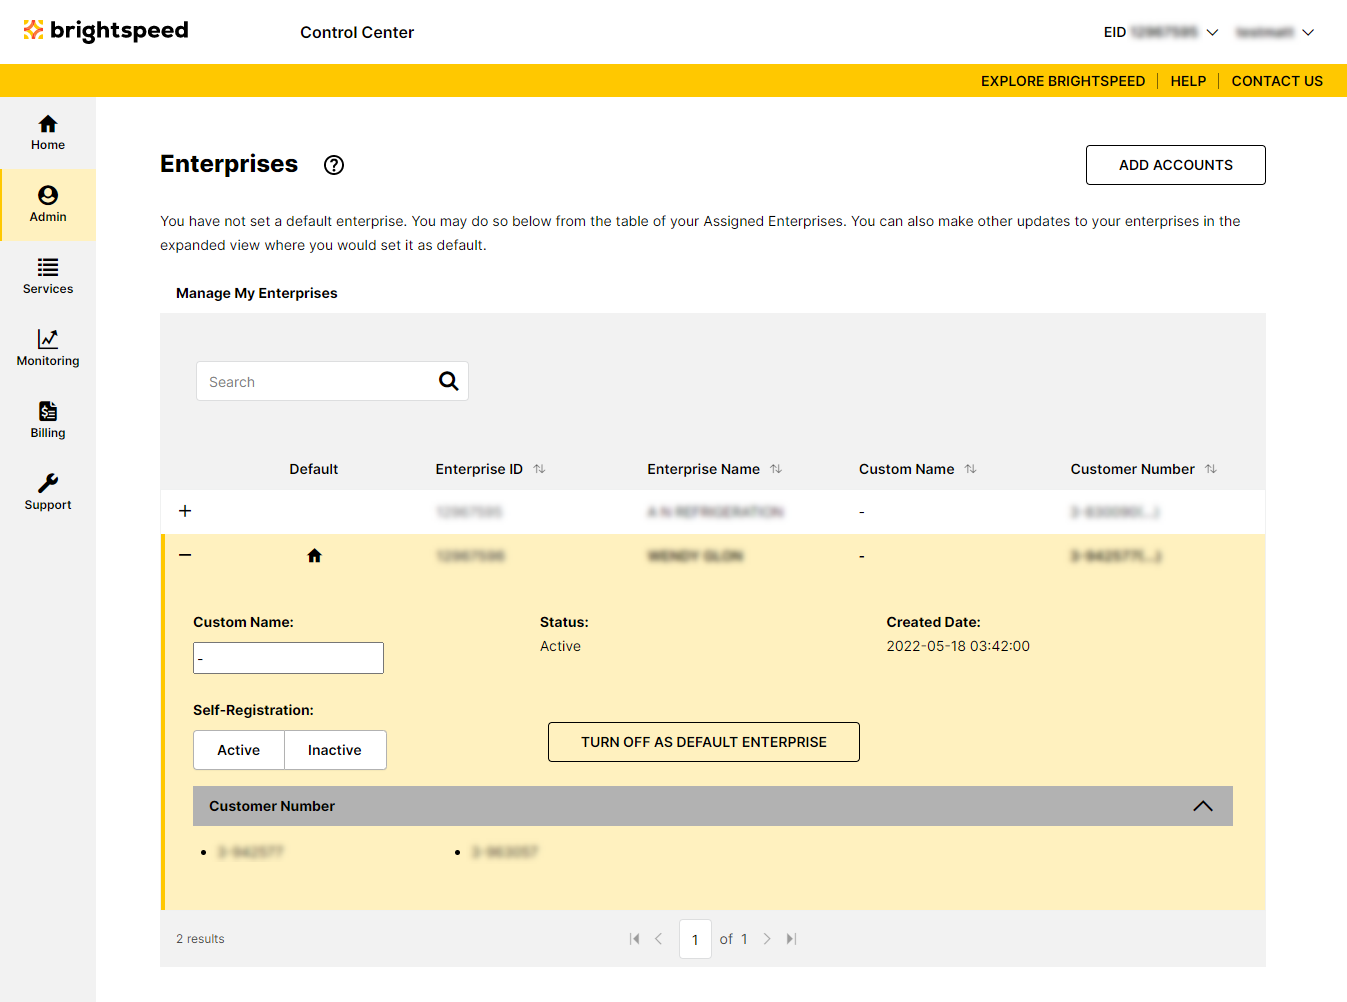Image resolution: width=1347 pixels, height=1002 pixels.
Task: Open the Contact Us link
Action: click(x=1277, y=81)
